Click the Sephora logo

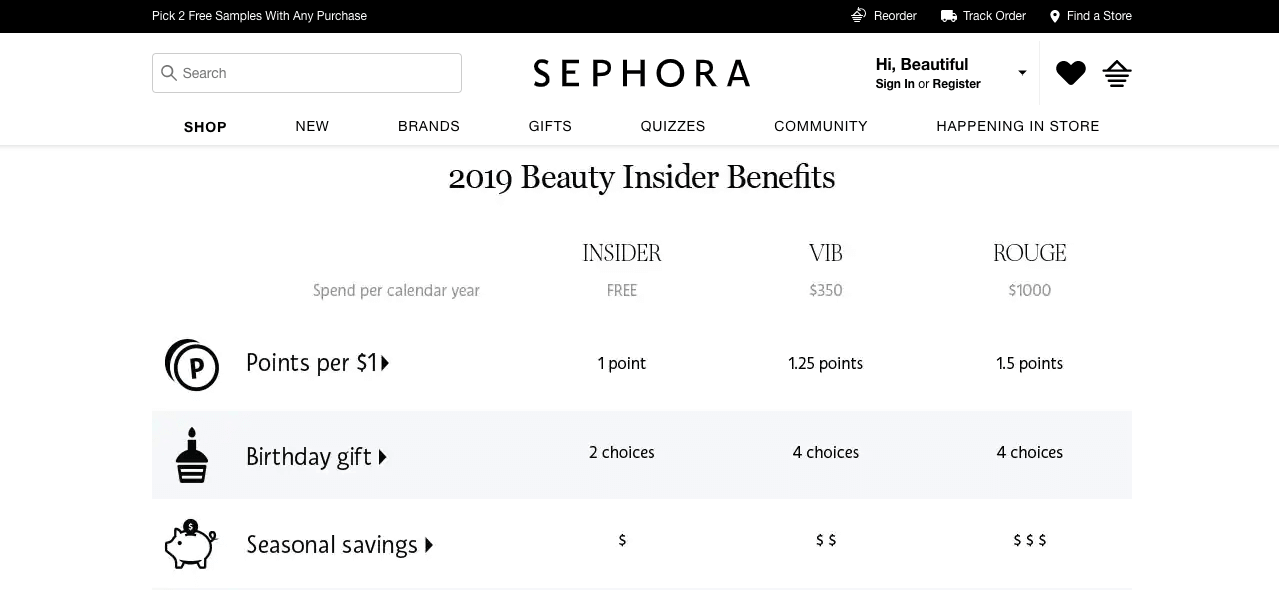[x=641, y=73]
